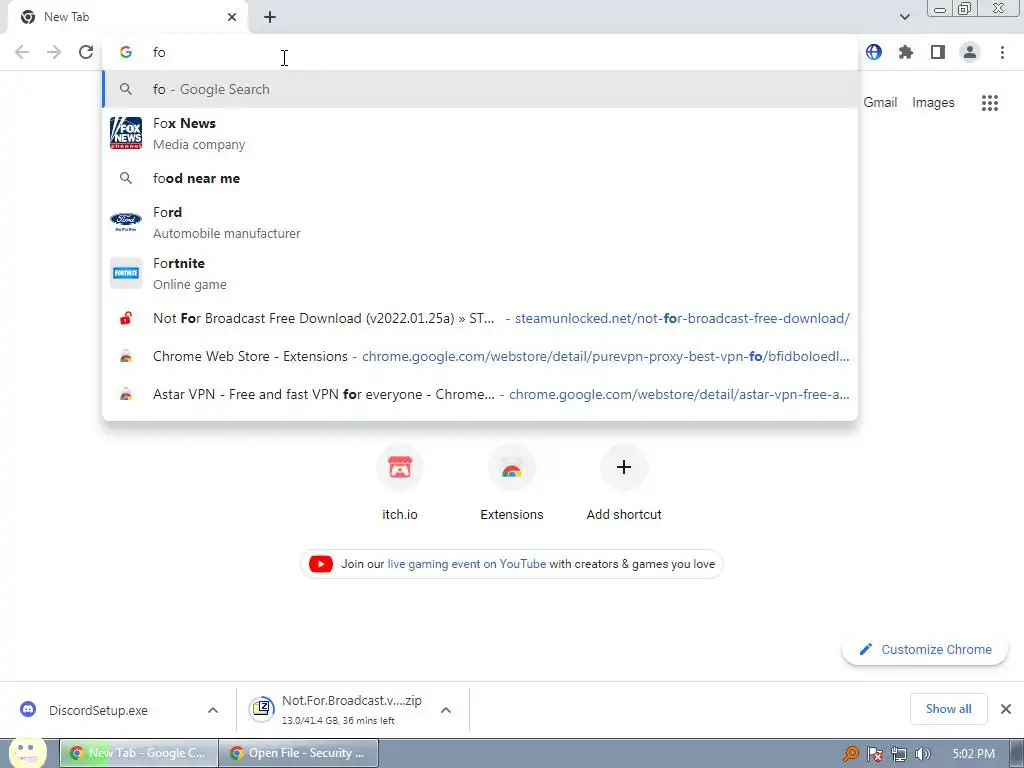This screenshot has width=1024, height=768.
Task: Open the live gaming event on YouTube link
Action: (x=466, y=564)
